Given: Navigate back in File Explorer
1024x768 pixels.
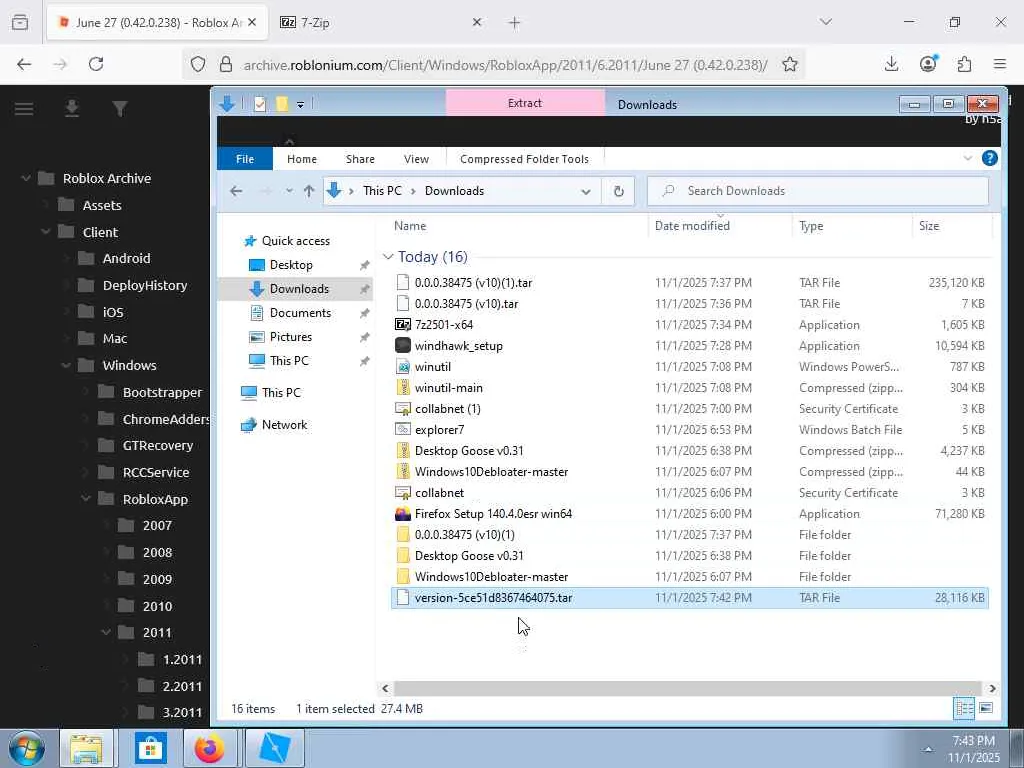Looking at the screenshot, I should (x=236, y=191).
